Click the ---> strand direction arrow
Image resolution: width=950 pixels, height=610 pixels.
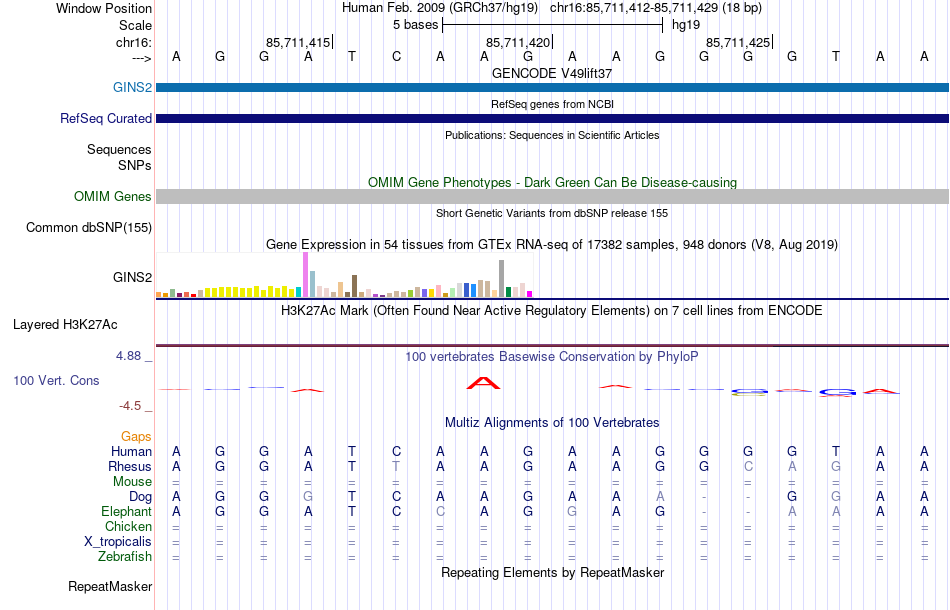142,58
